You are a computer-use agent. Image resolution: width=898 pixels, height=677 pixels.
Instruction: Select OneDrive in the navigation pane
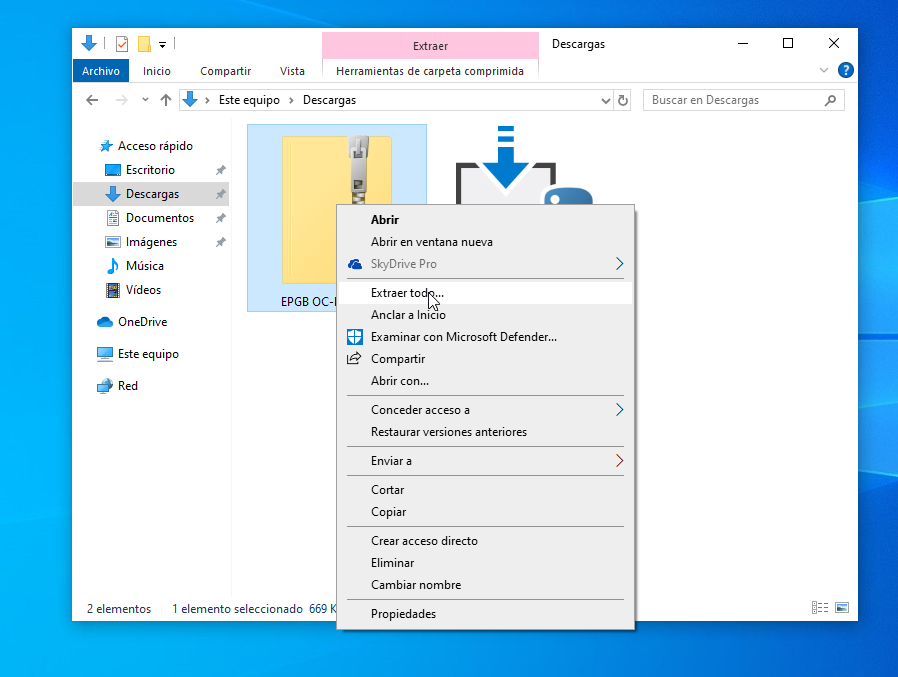pyautogui.click(x=141, y=322)
